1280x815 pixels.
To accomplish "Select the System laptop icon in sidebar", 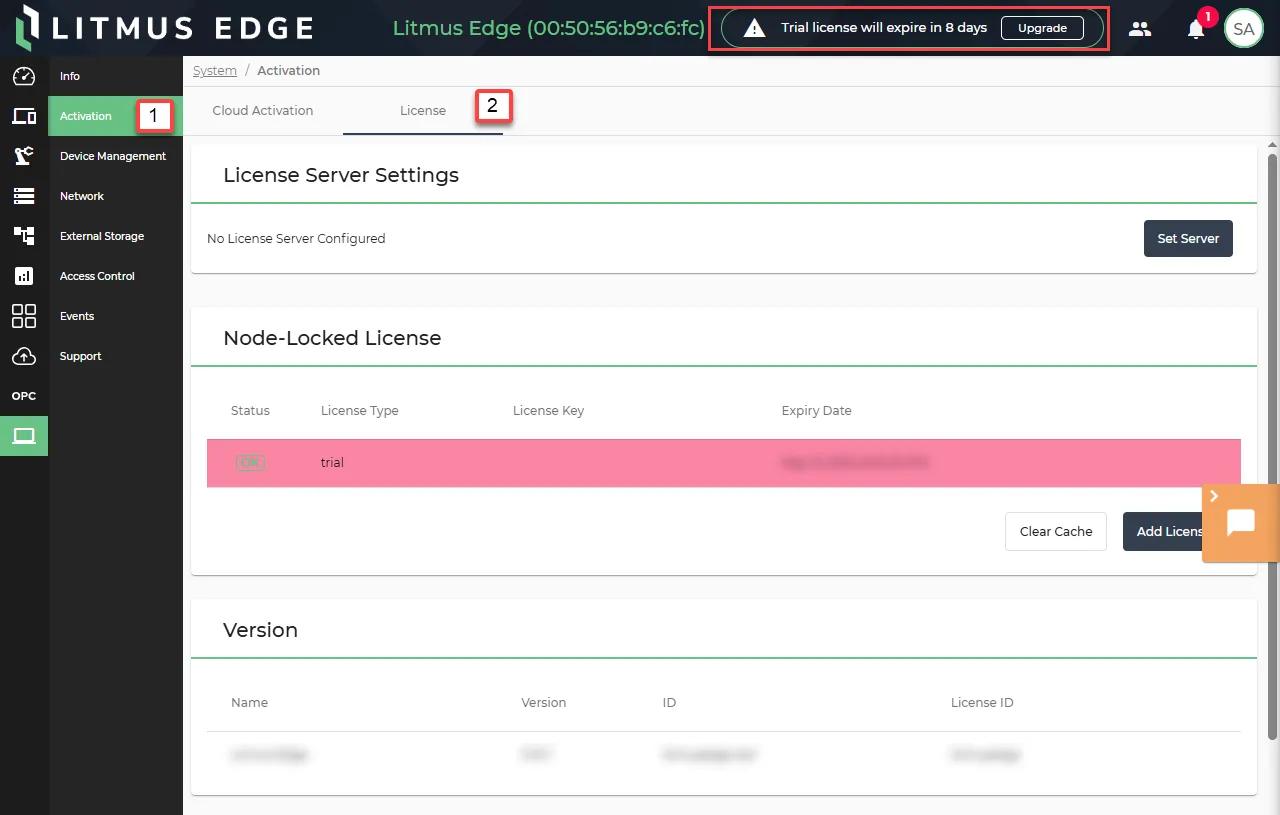I will [24, 436].
